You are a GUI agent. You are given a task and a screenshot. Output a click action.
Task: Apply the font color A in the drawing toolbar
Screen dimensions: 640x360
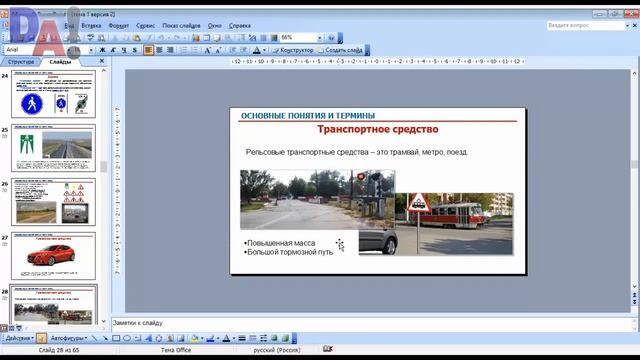pos(227,338)
